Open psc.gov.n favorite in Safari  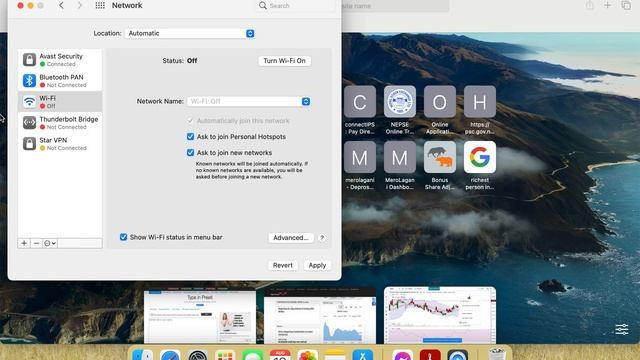(x=480, y=110)
